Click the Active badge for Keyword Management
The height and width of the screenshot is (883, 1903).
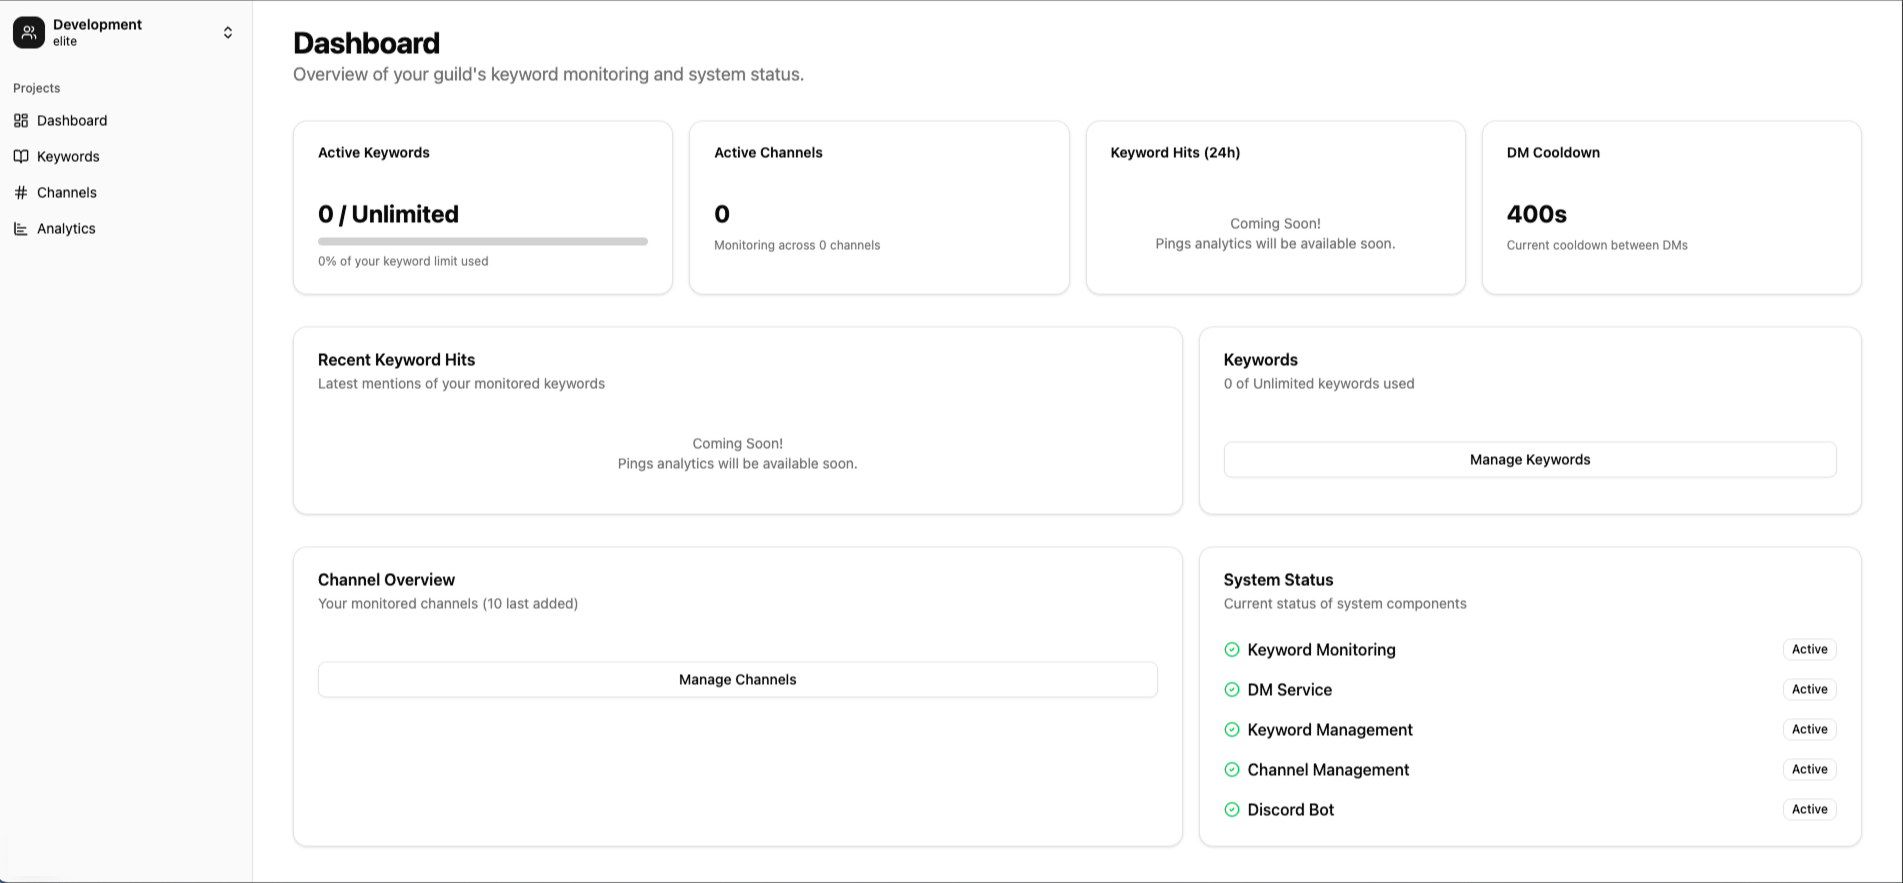pyautogui.click(x=1809, y=729)
